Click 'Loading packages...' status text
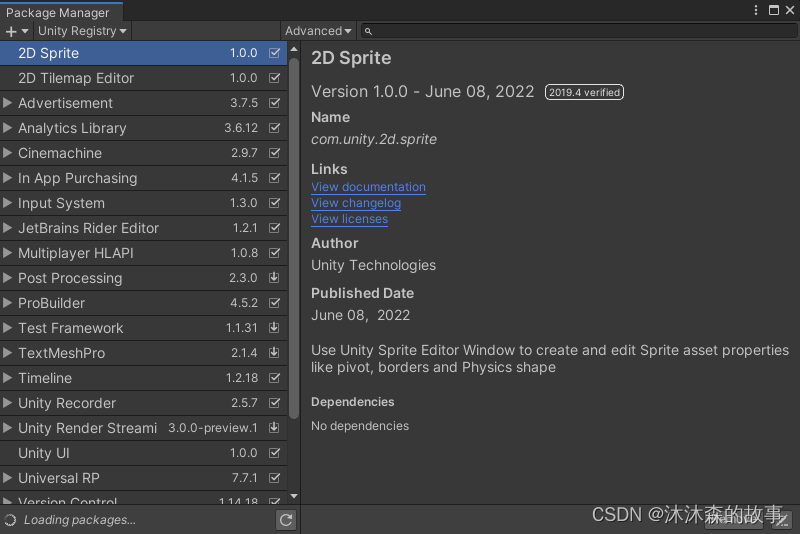 tap(80, 520)
